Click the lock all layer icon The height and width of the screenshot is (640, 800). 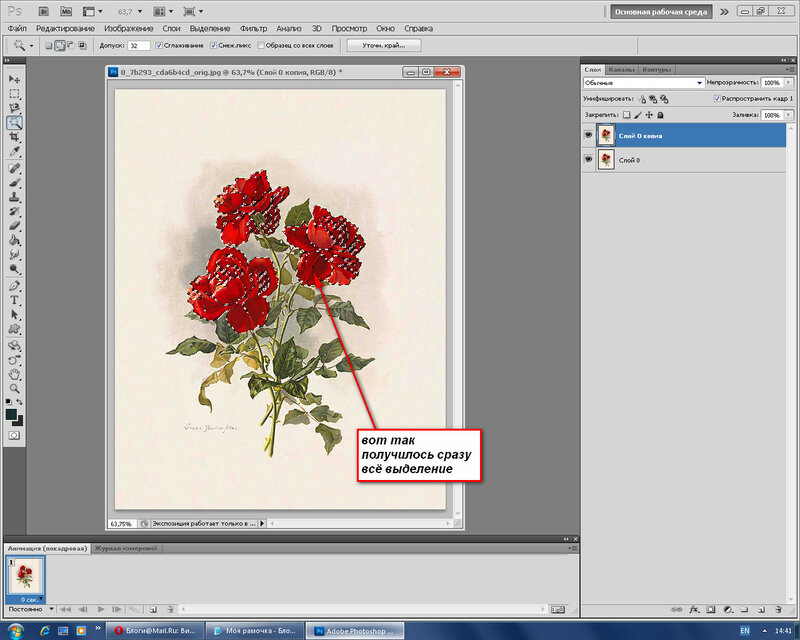click(660, 115)
